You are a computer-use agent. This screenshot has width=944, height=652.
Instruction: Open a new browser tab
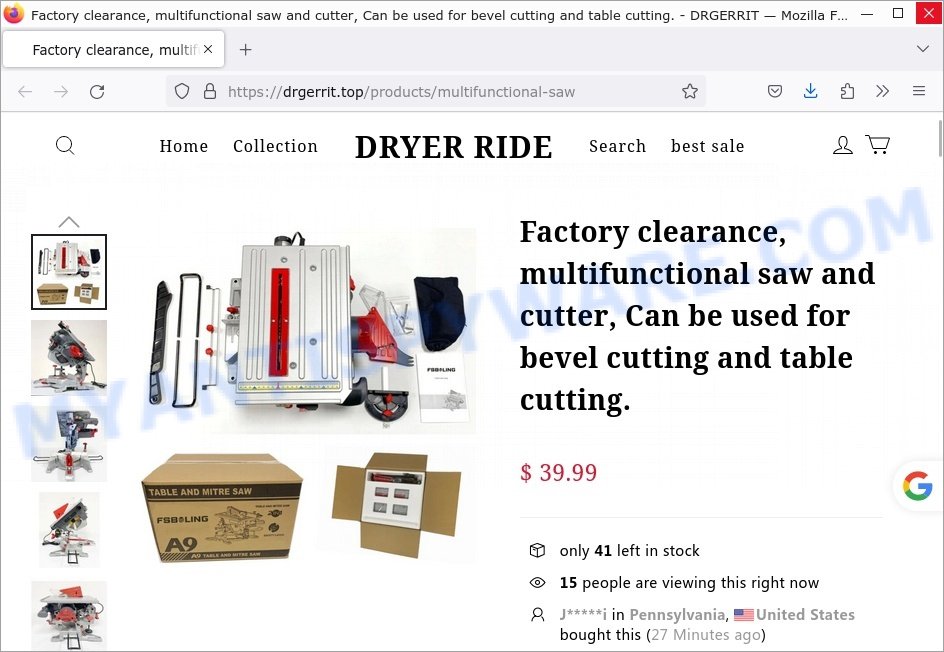[246, 49]
